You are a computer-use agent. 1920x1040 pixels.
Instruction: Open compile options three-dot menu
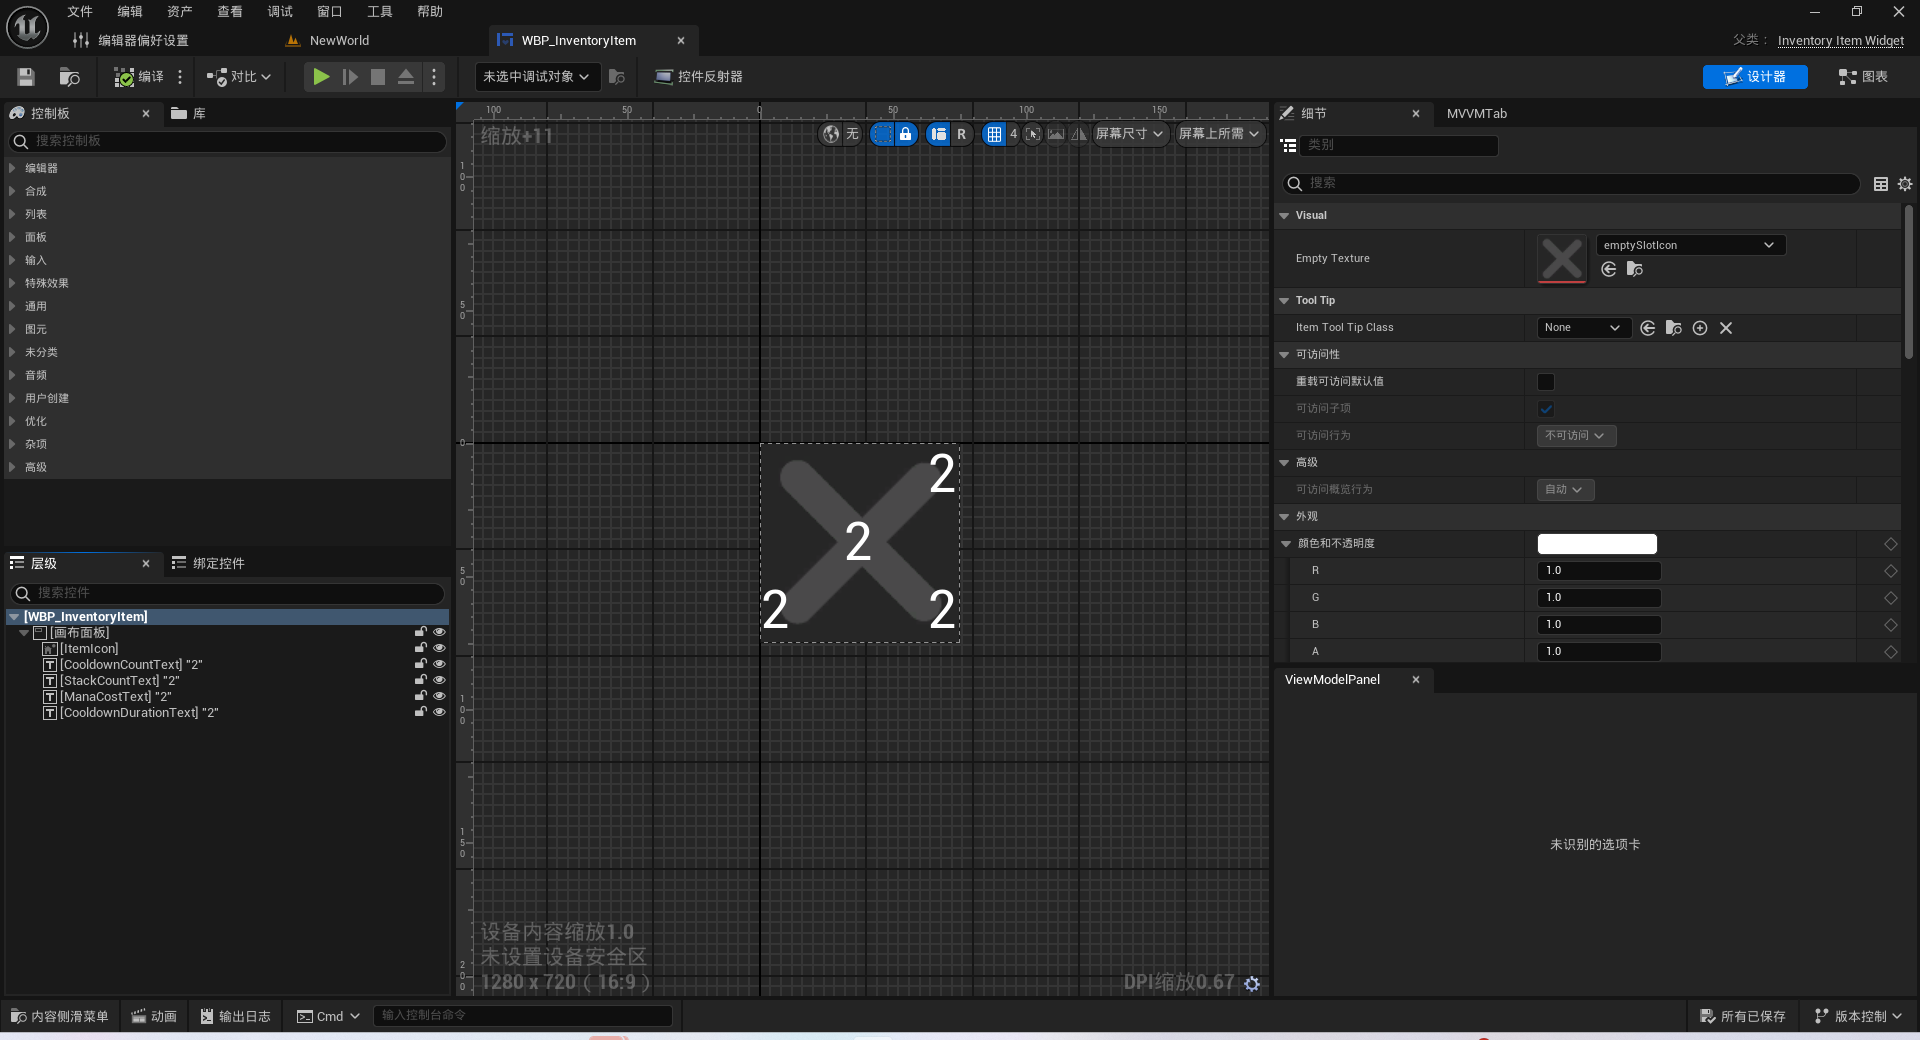coord(180,77)
